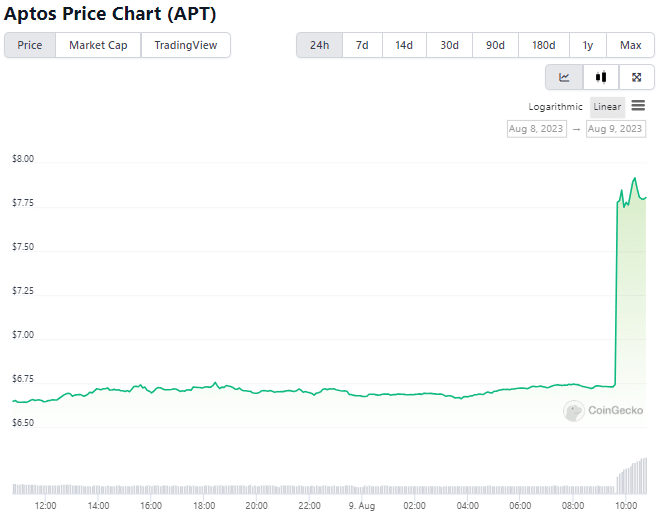Click the $7.00 price label

coord(23,334)
